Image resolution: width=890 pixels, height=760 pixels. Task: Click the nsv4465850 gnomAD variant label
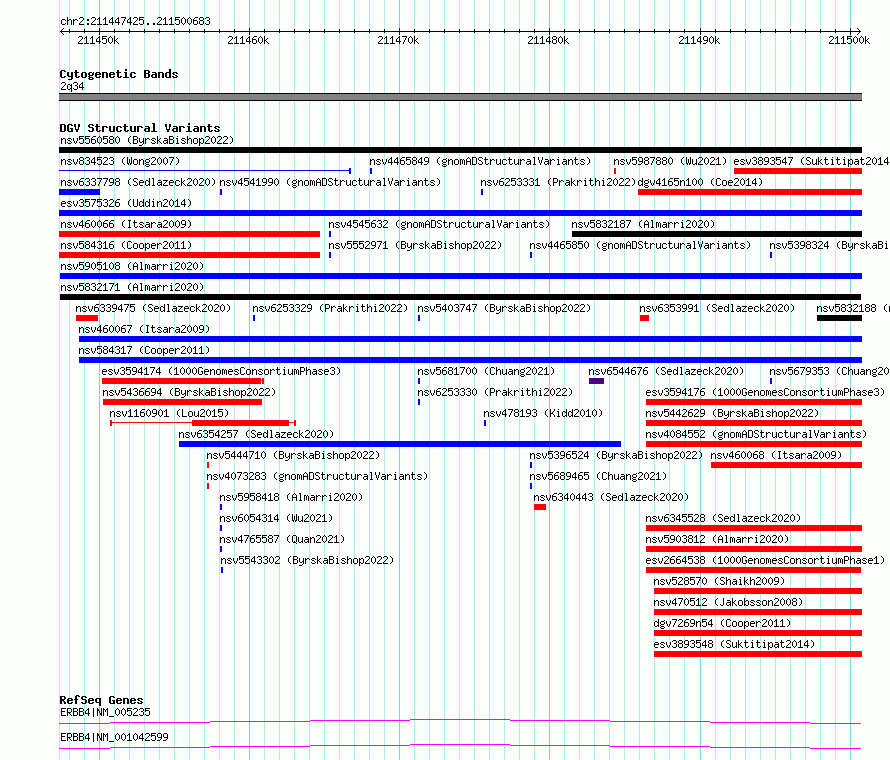tap(640, 245)
